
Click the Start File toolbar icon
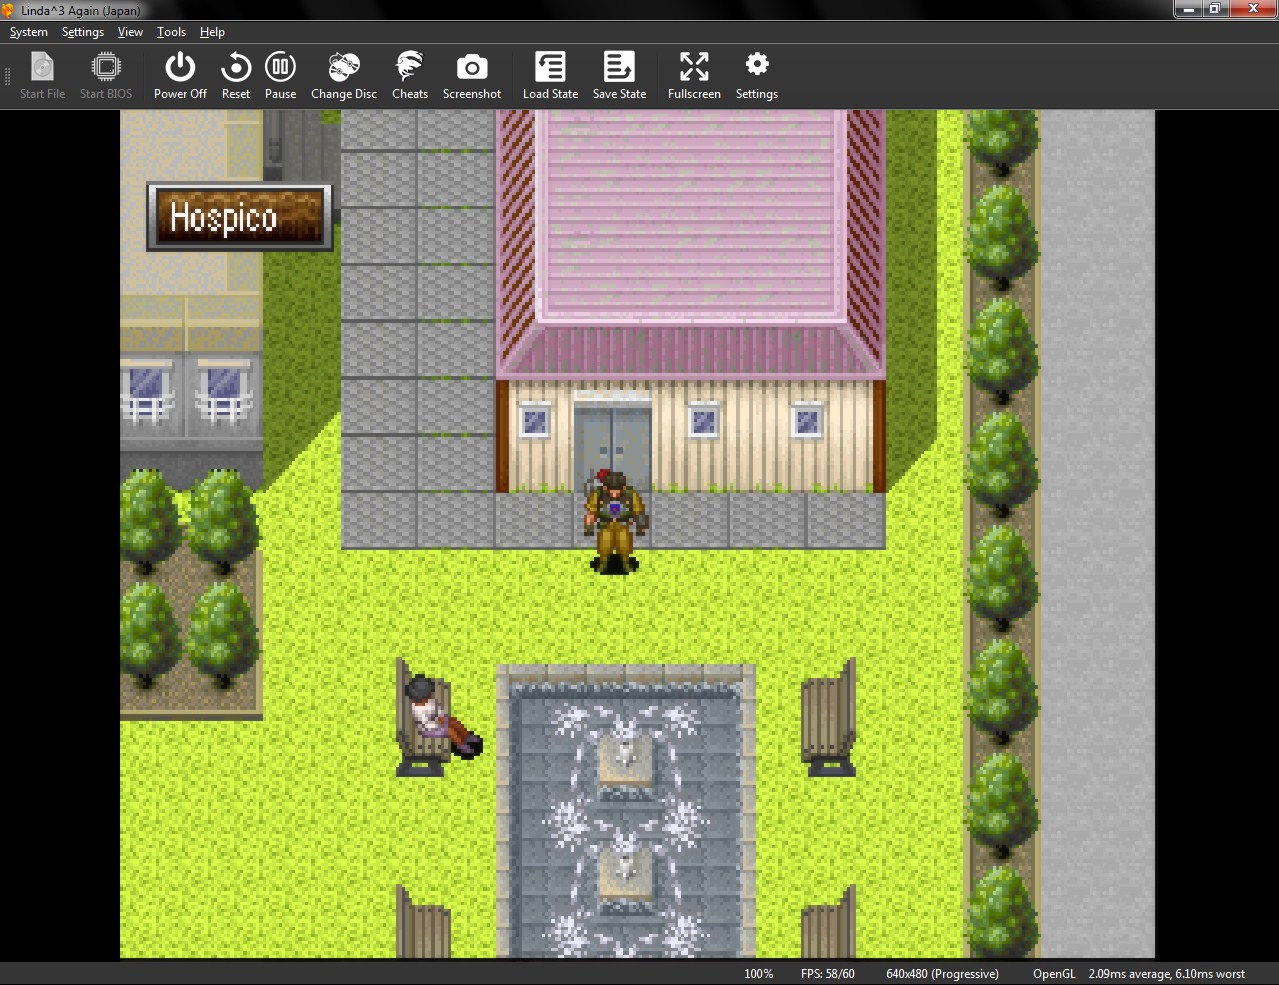(x=42, y=76)
